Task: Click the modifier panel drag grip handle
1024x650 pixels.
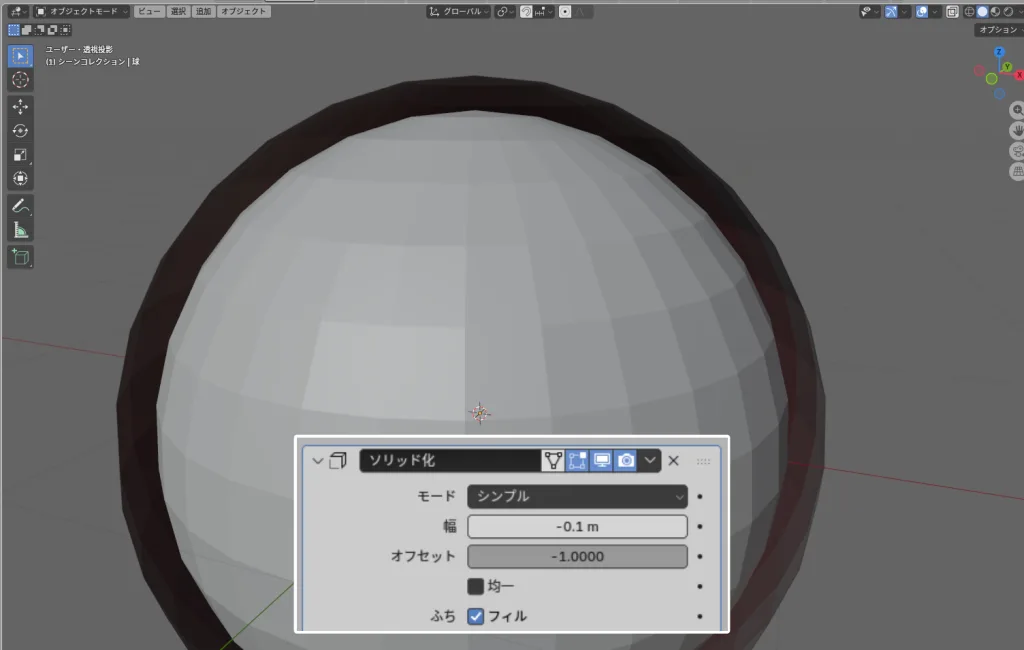Action: click(x=703, y=461)
